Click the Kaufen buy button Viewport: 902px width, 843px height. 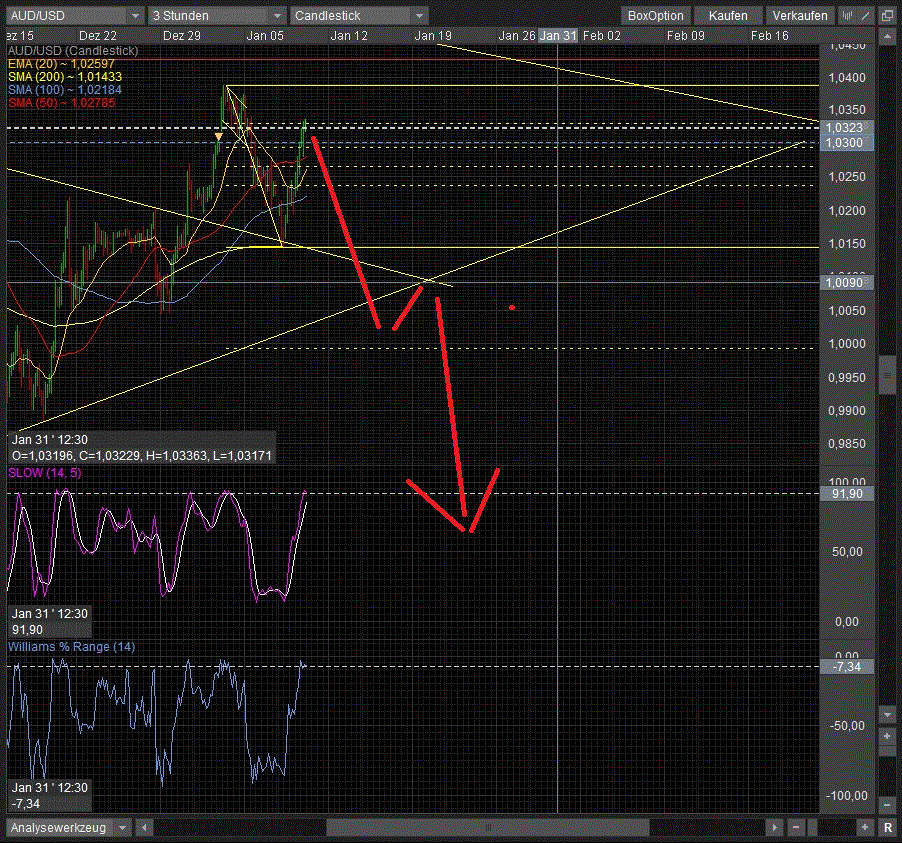727,14
